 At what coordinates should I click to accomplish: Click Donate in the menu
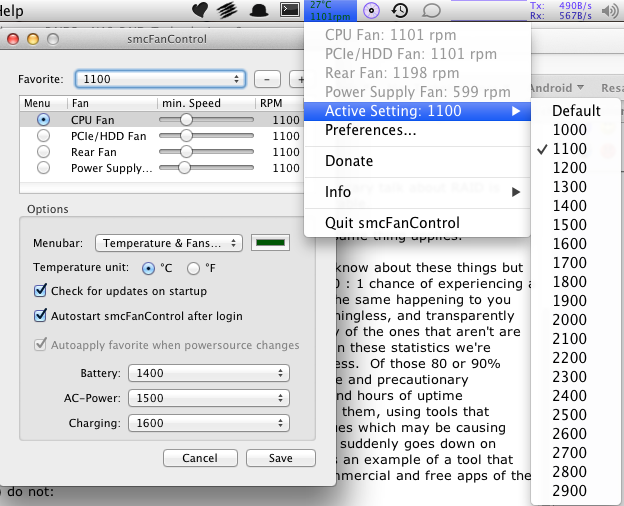click(417, 161)
